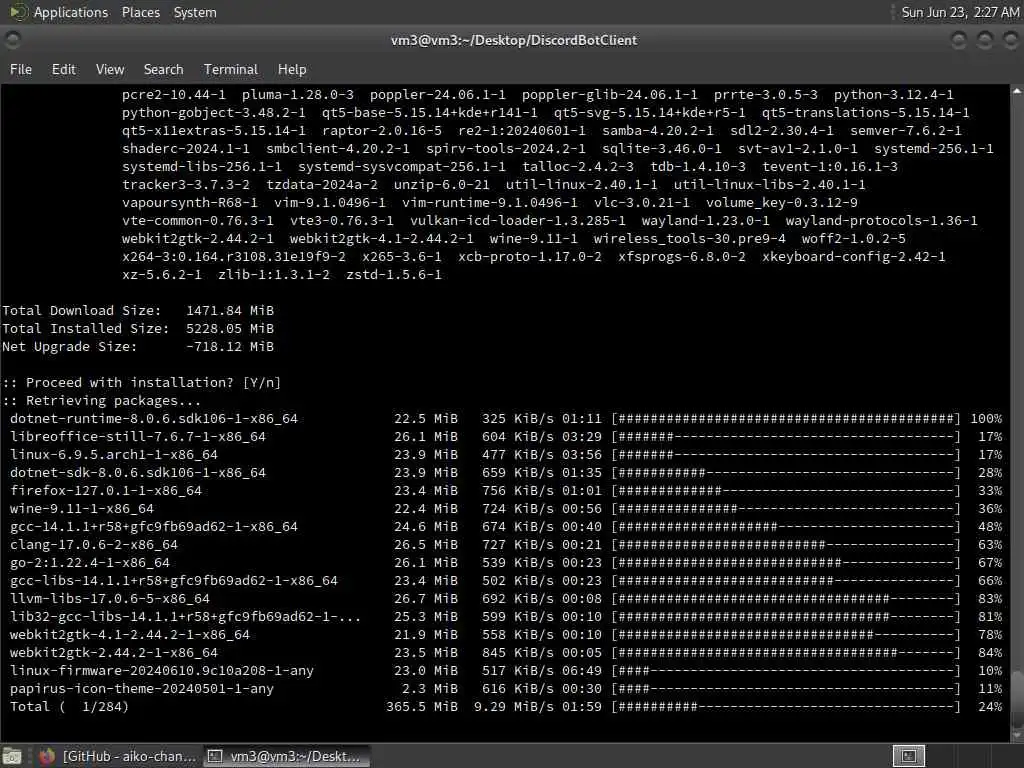Open the Edit menu
Viewport: 1024px width, 768px height.
[x=63, y=69]
